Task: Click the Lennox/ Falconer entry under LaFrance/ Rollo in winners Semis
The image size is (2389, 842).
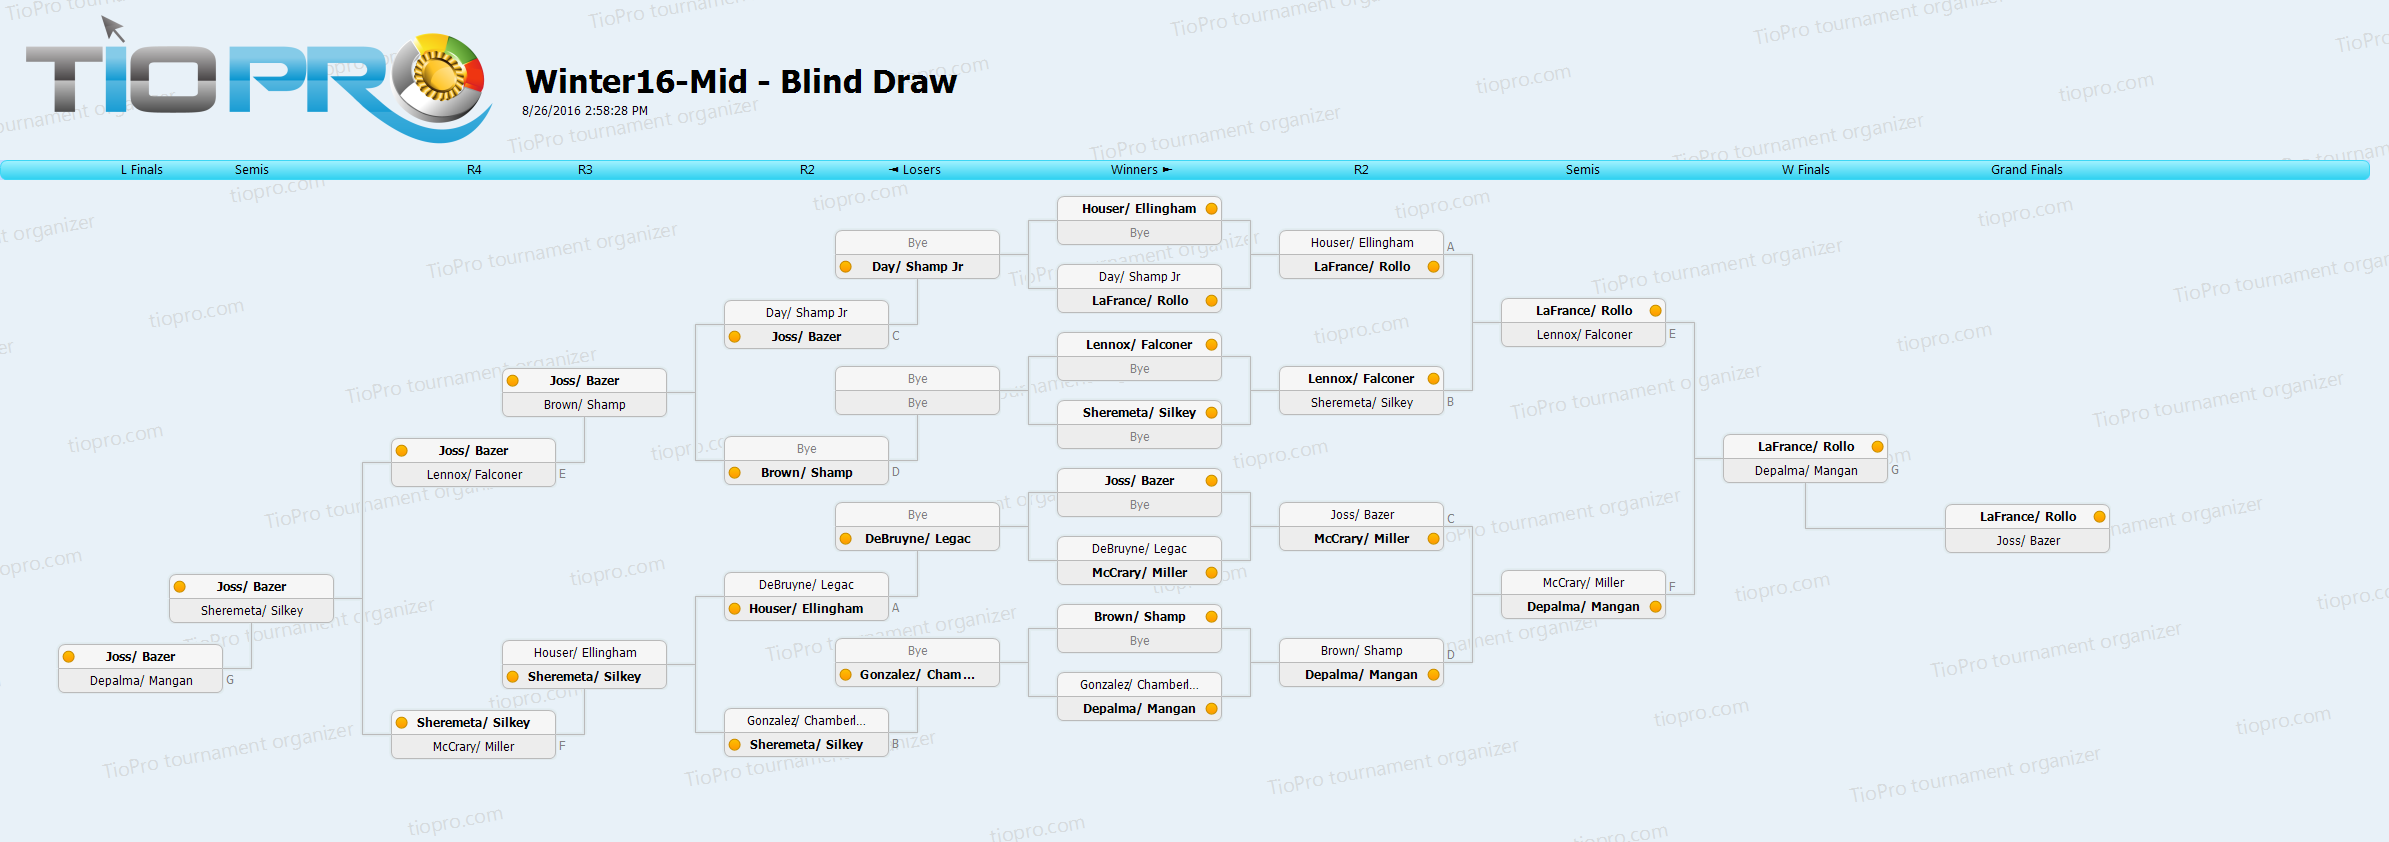Action: pos(1583,335)
